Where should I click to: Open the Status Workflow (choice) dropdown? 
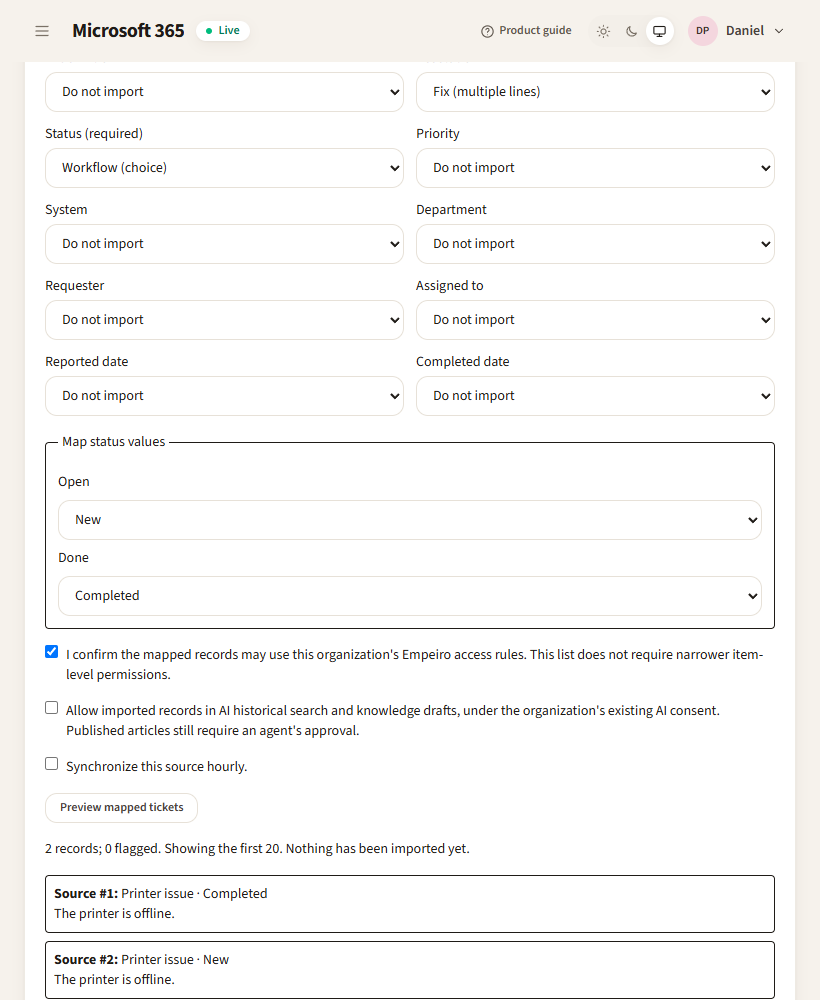click(x=224, y=168)
